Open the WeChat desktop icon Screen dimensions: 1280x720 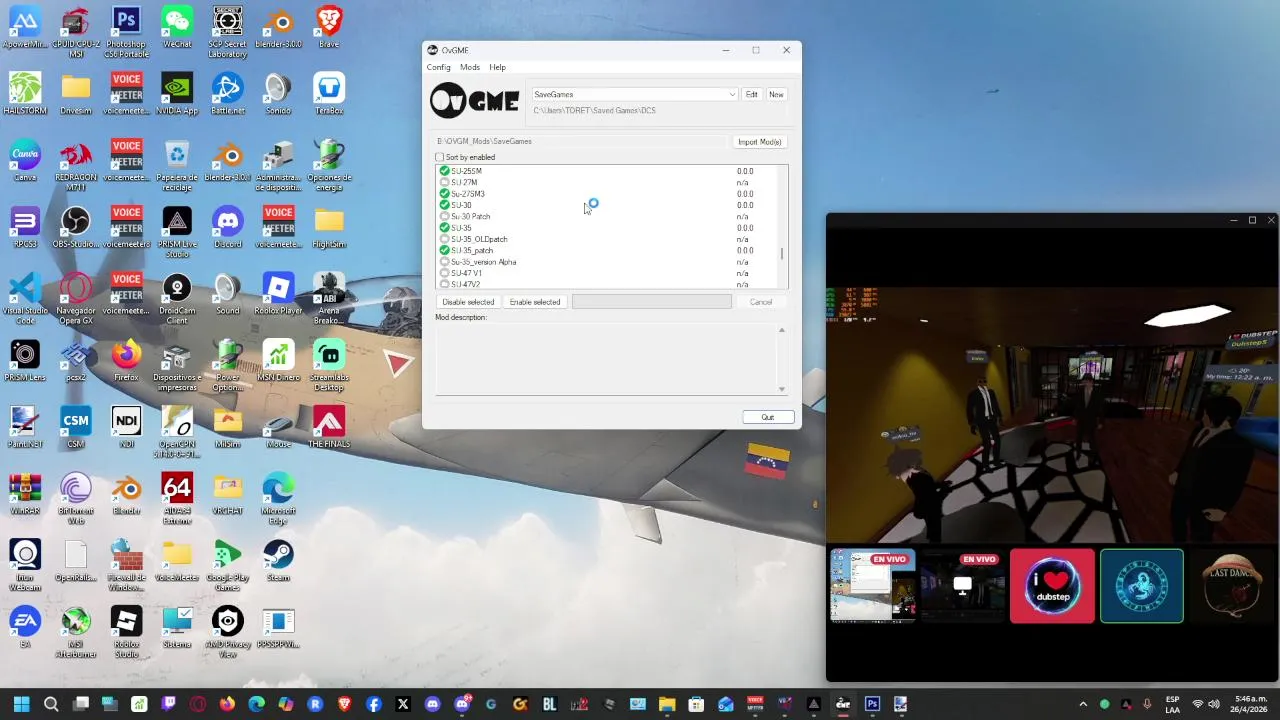177,28
